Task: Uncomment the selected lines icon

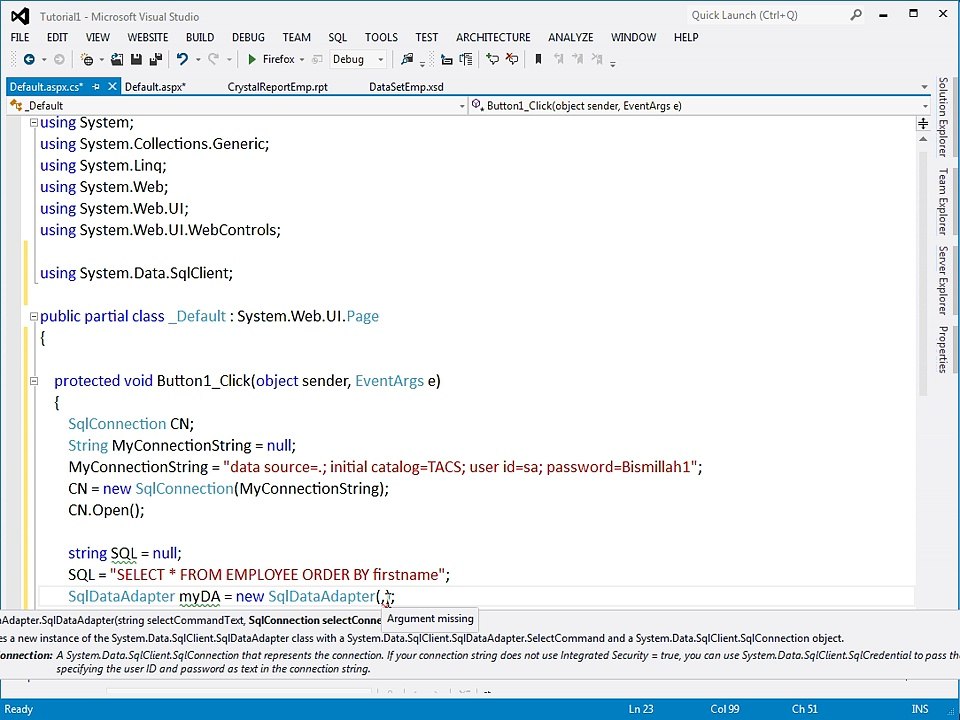Action: [512, 59]
